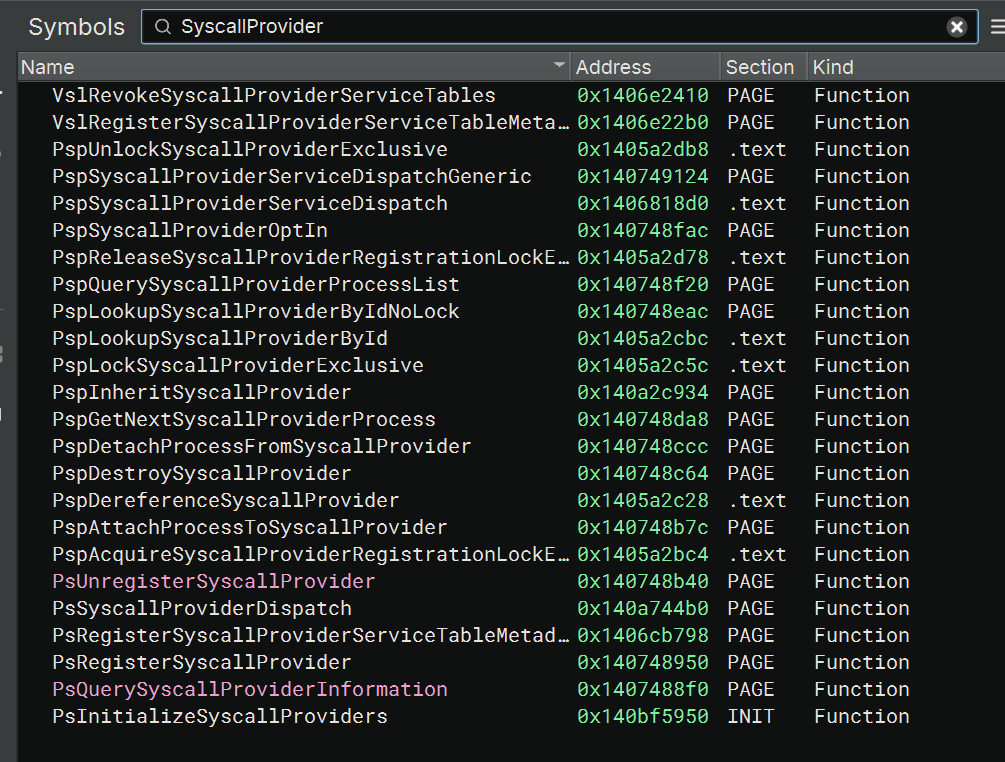Click address 0x1406e2410
The width and height of the screenshot is (1005, 762).
[x=643, y=95]
